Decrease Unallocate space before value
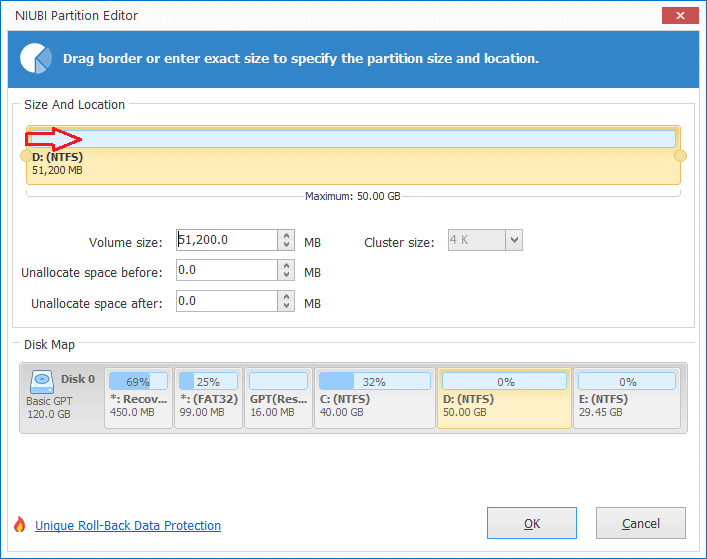 286,275
